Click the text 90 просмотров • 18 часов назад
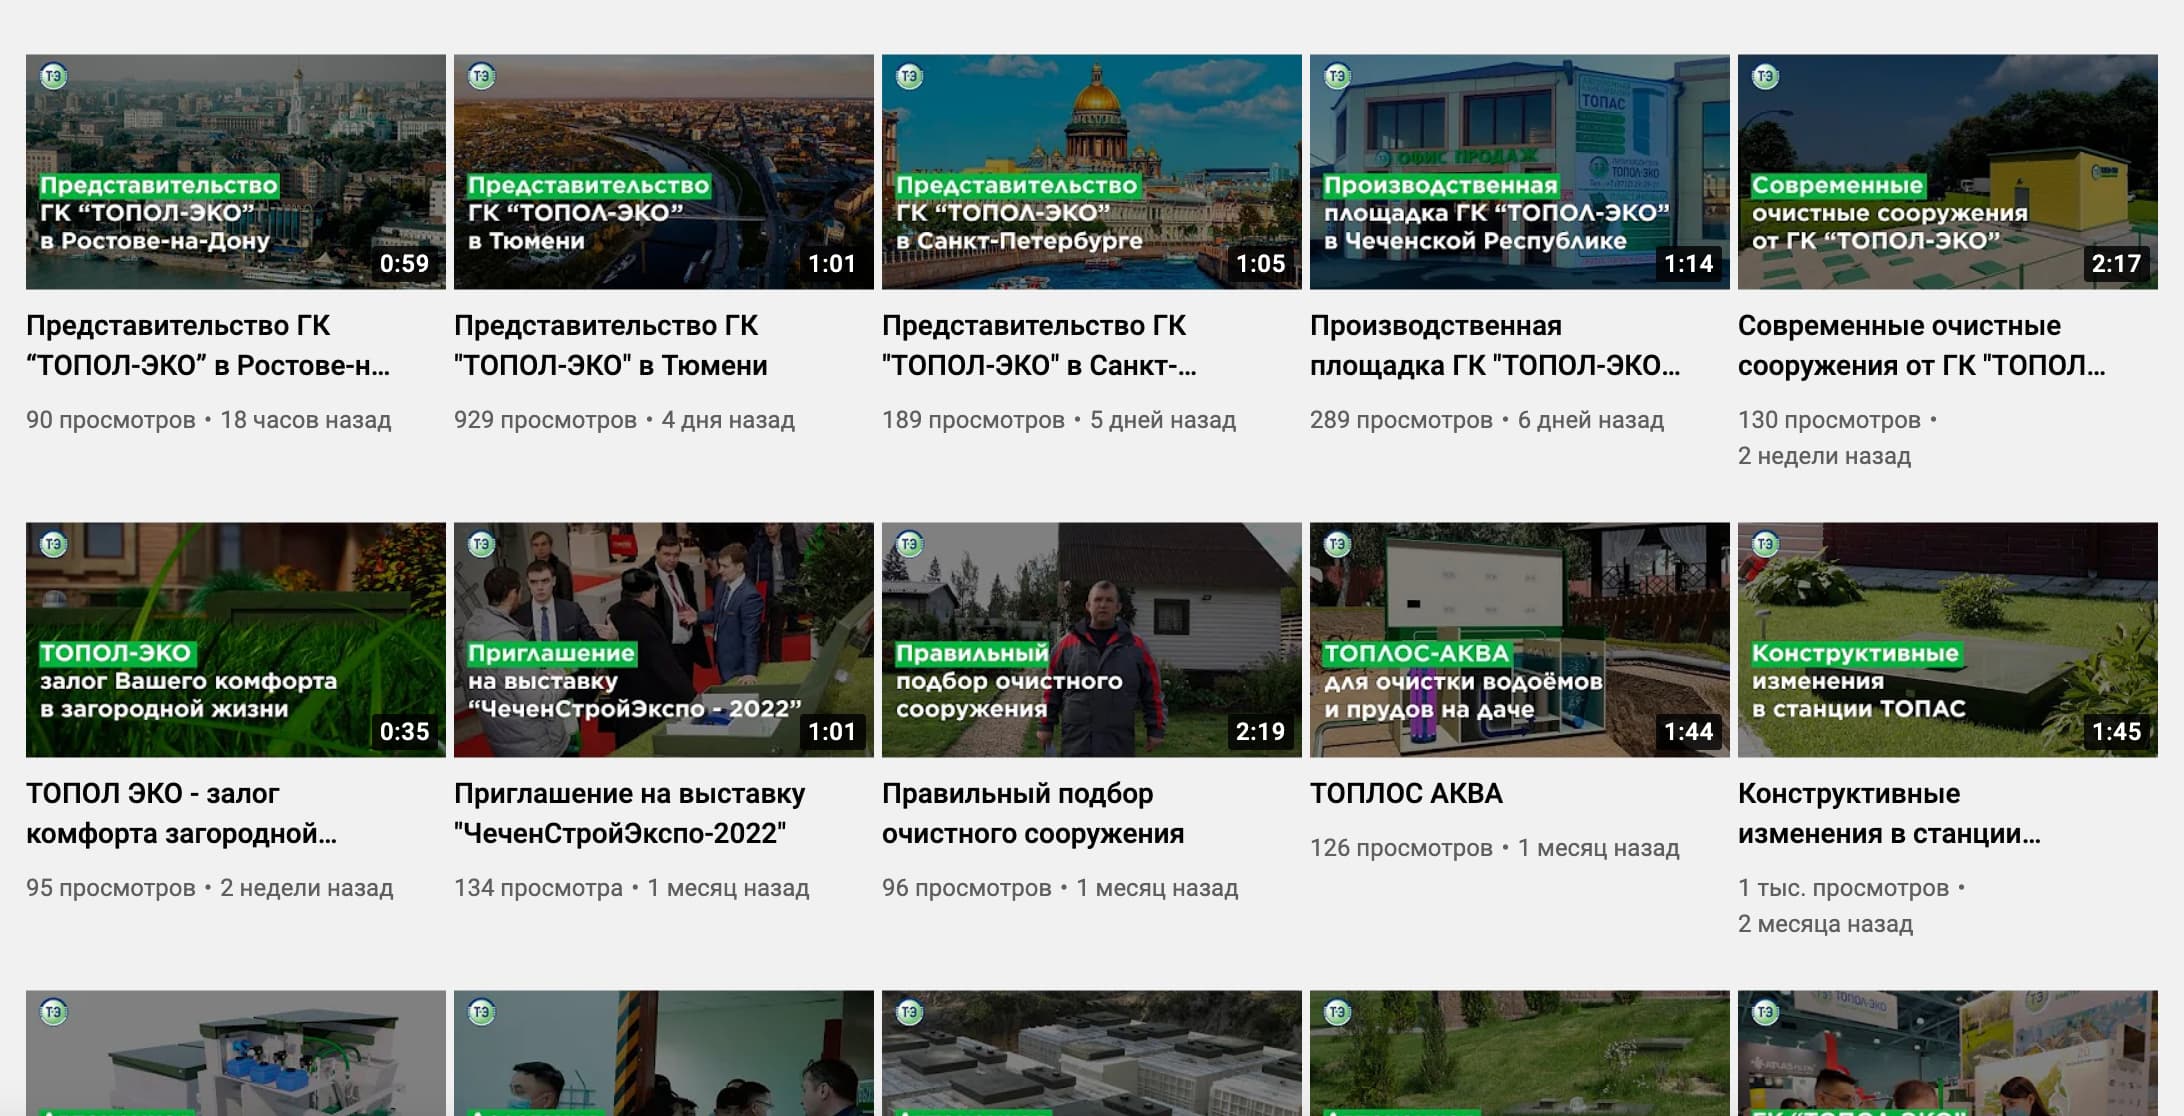Viewport: 2184px width, 1116px height. tap(208, 420)
